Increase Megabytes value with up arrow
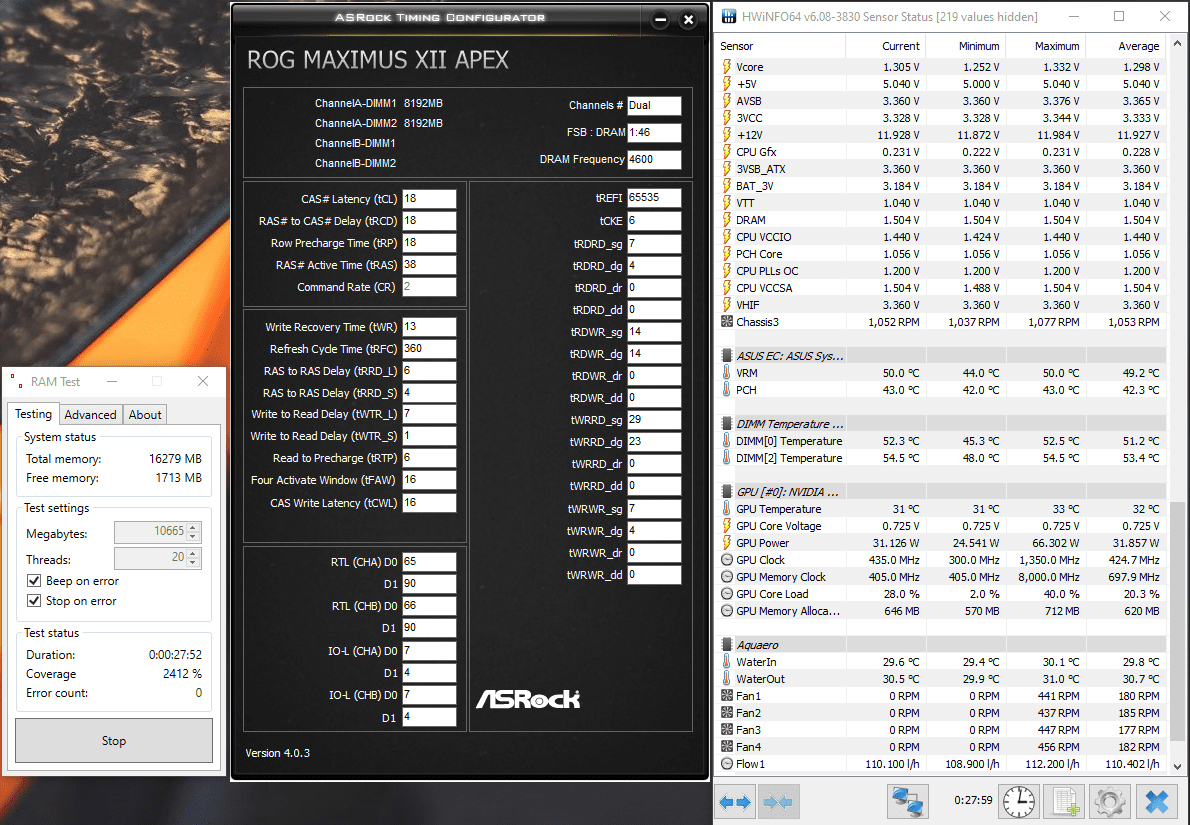 point(193,527)
